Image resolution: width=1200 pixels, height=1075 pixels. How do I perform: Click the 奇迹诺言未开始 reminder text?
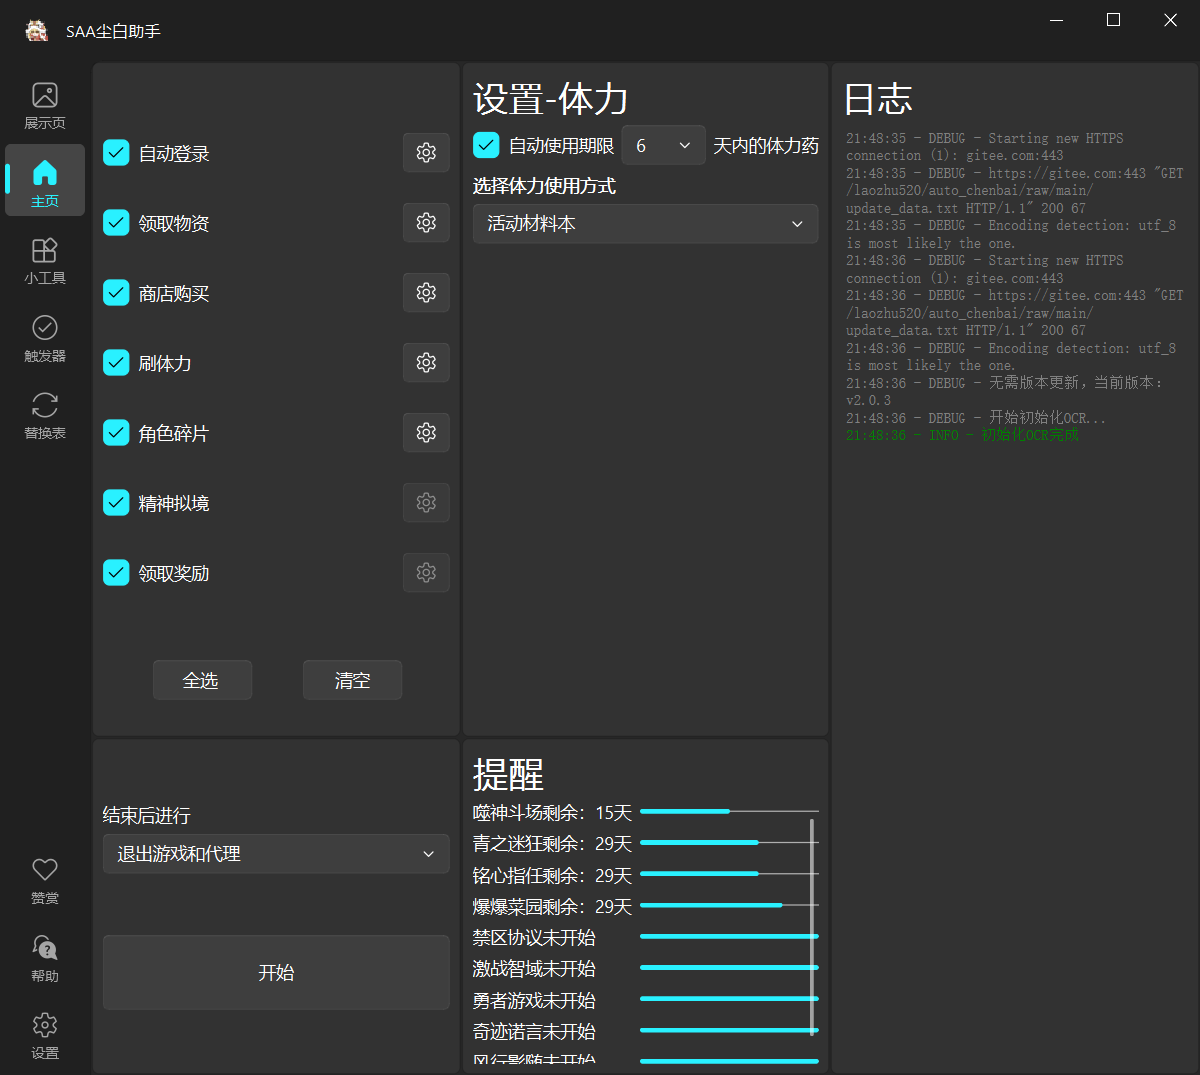click(x=534, y=1031)
